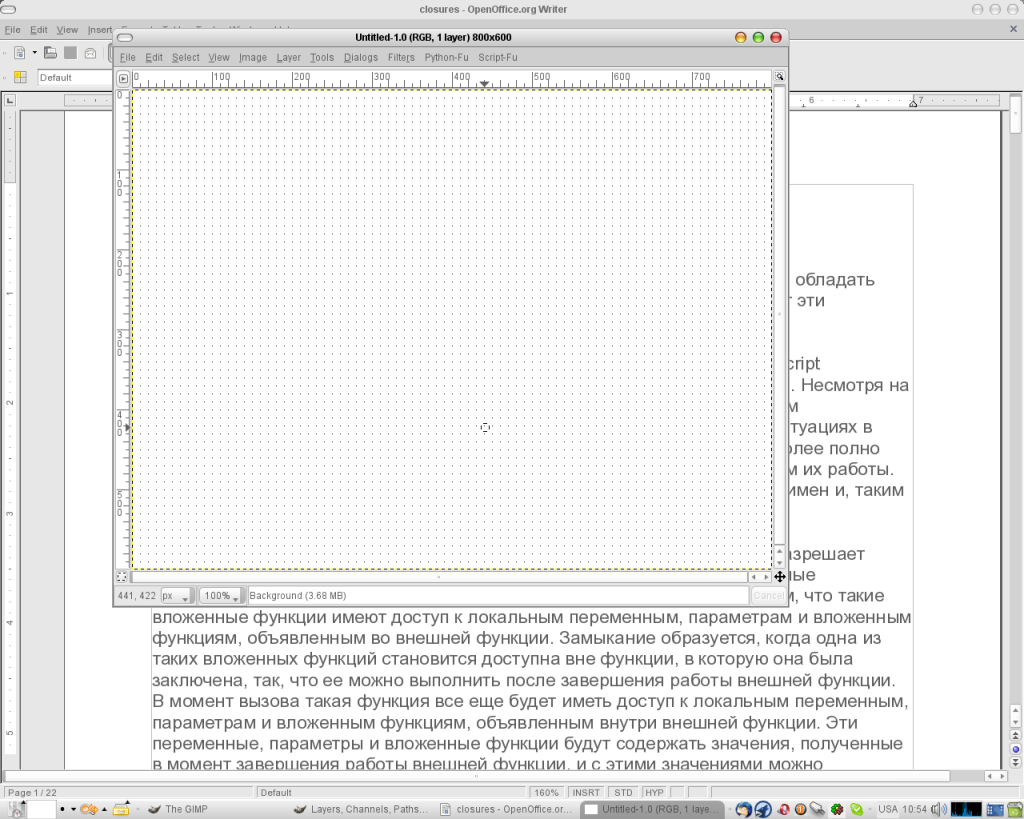1024x819 pixels.
Task: Open the Filters menu in GIMP
Action: 401,57
